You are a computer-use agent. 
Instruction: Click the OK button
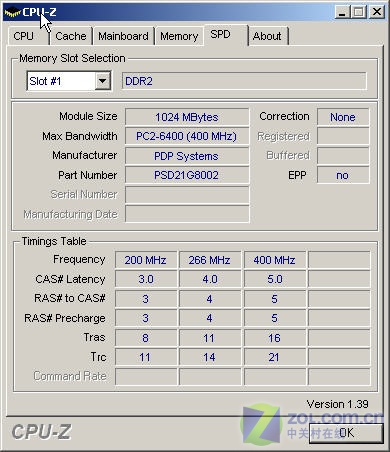pos(346,433)
